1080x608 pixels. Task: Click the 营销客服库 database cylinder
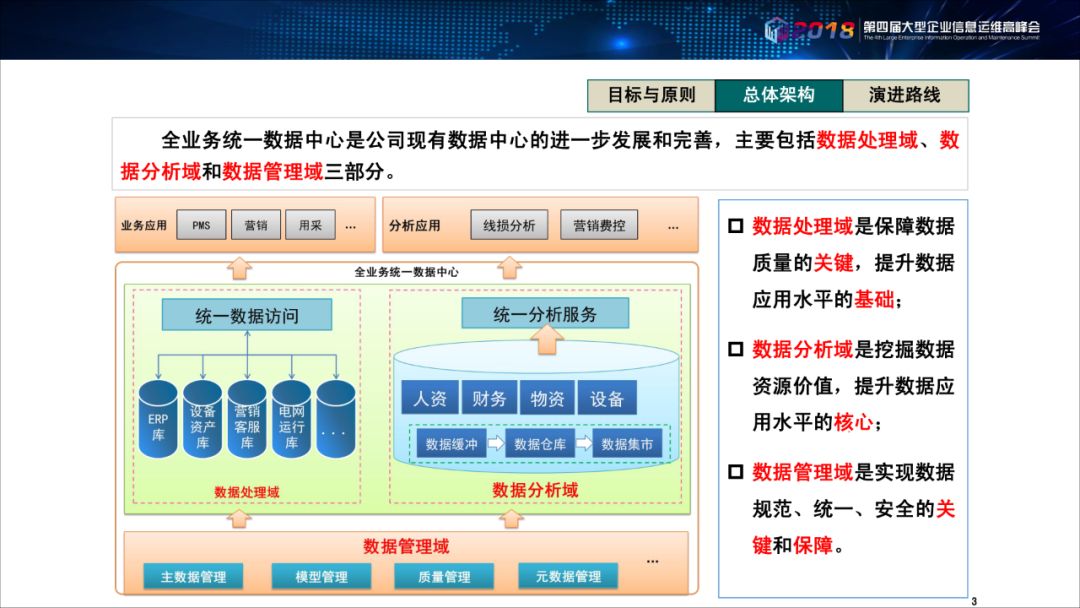click(247, 419)
